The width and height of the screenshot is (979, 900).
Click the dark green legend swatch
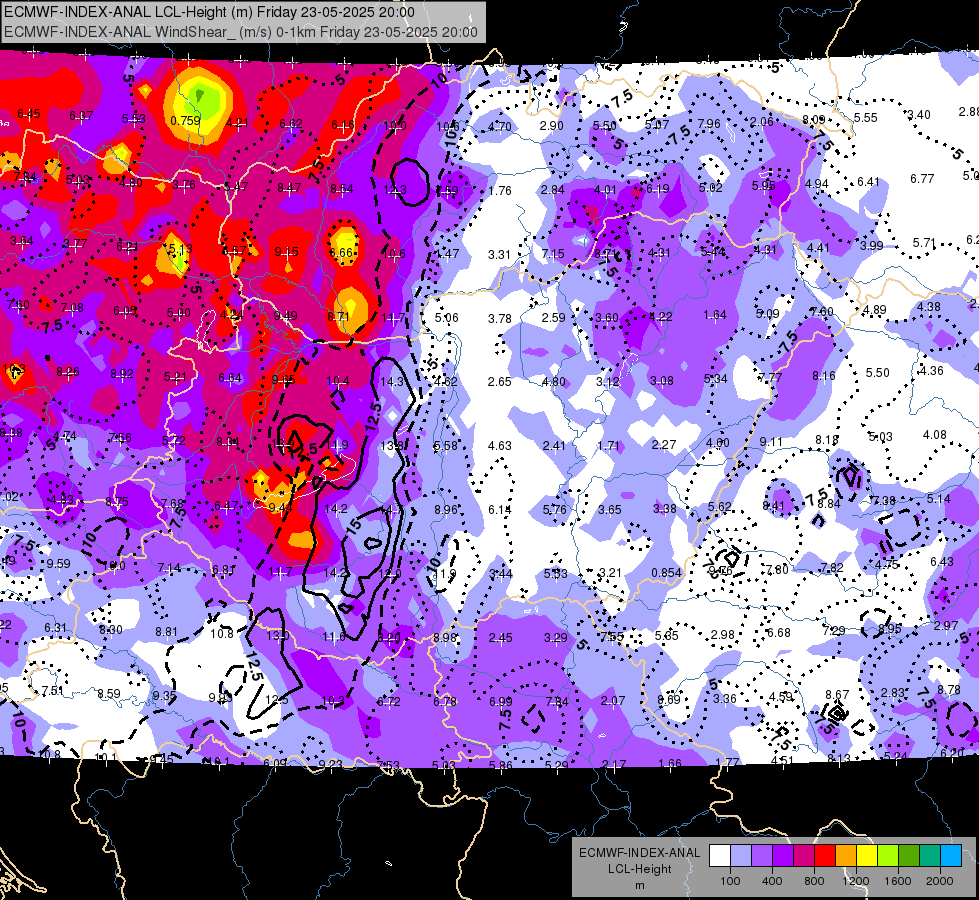tap(909, 856)
